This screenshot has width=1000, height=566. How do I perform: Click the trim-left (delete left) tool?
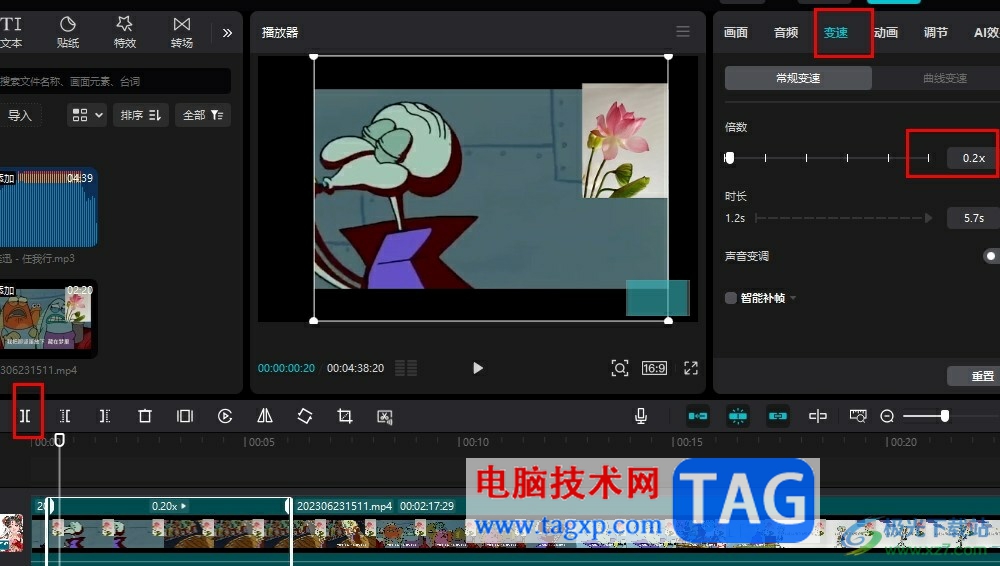(x=65, y=416)
